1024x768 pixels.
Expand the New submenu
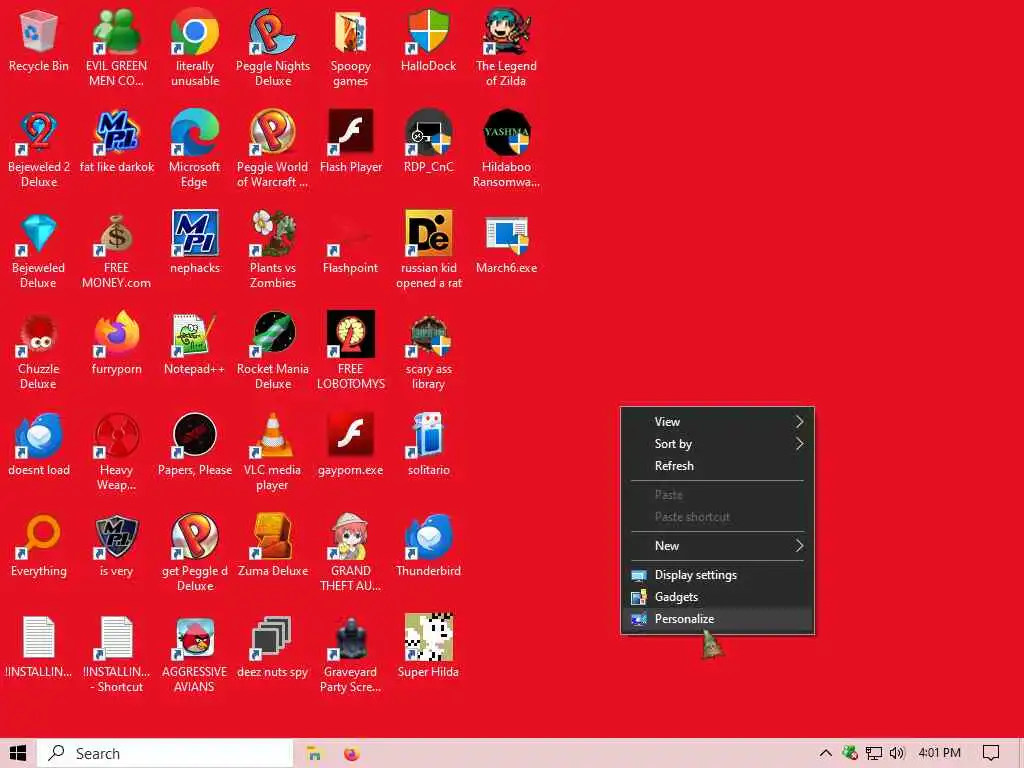tap(717, 546)
